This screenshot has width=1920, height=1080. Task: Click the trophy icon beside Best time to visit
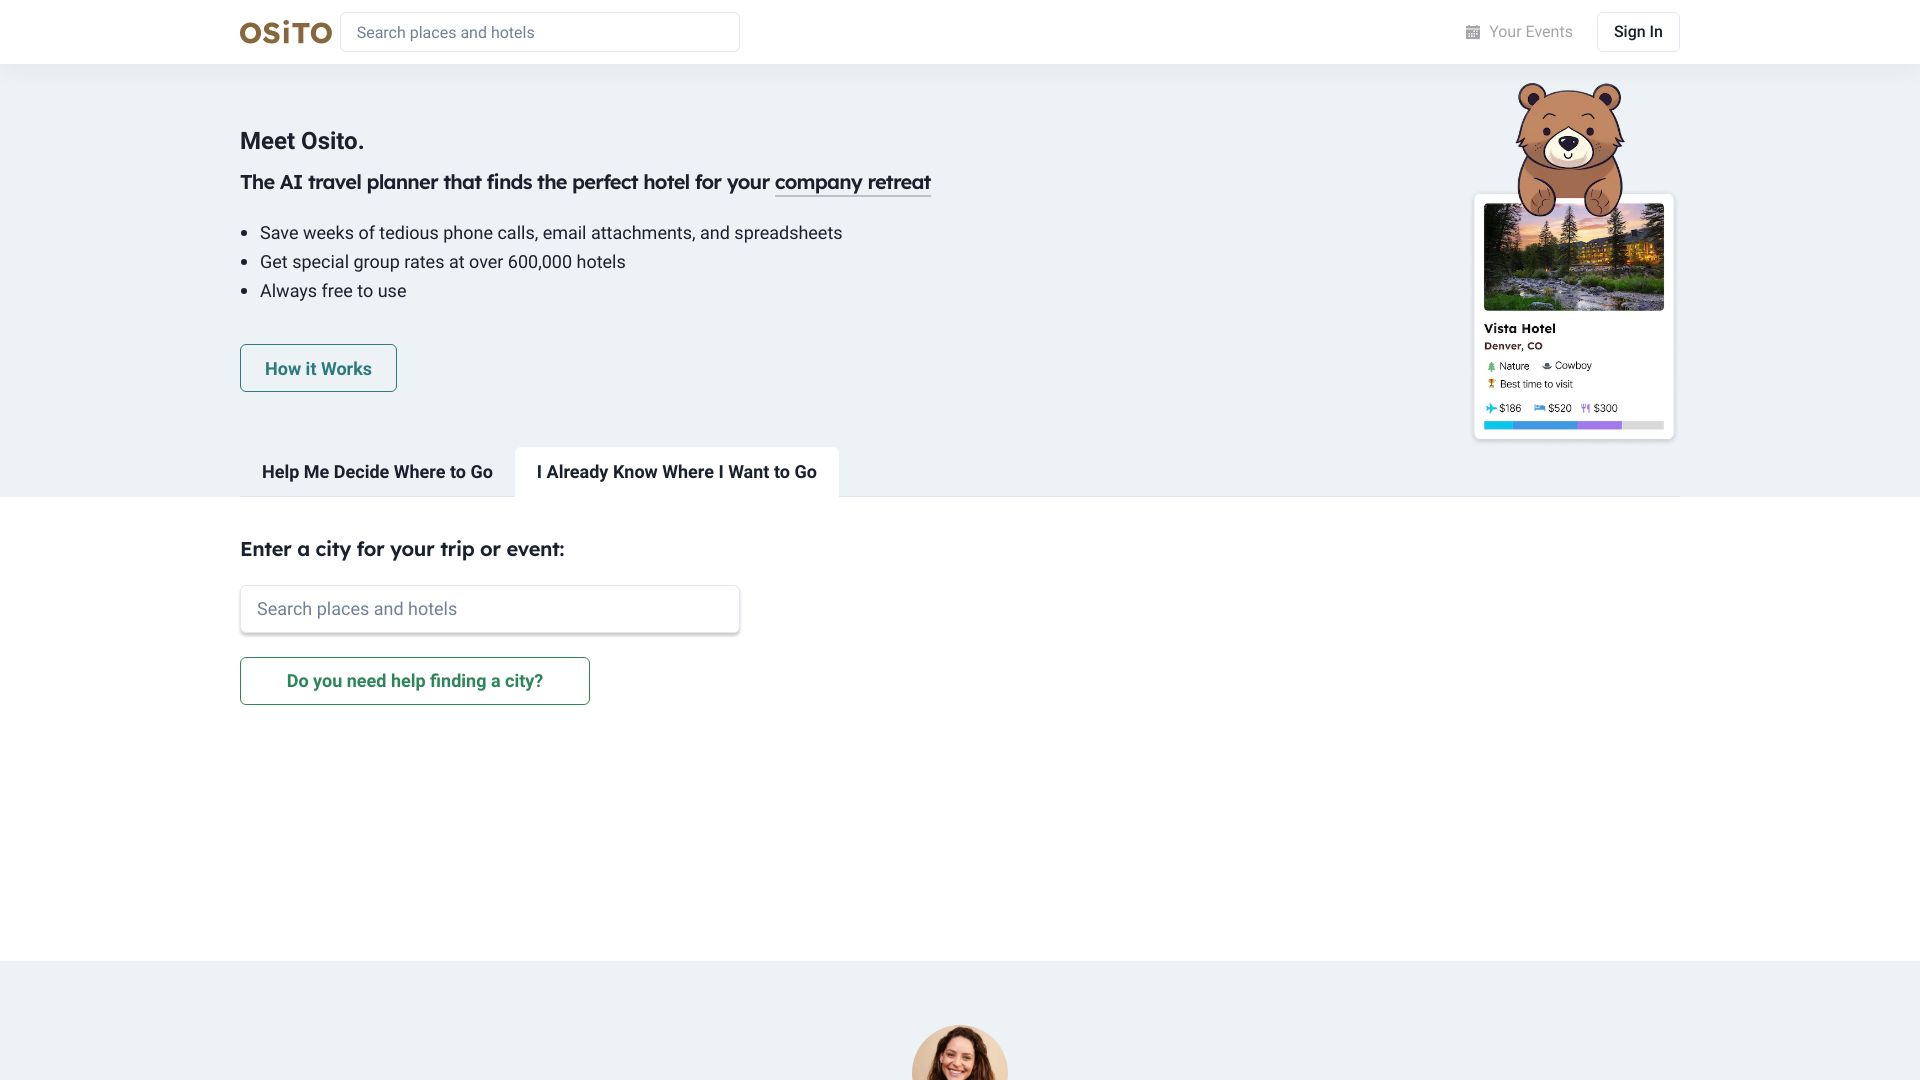click(1489, 384)
